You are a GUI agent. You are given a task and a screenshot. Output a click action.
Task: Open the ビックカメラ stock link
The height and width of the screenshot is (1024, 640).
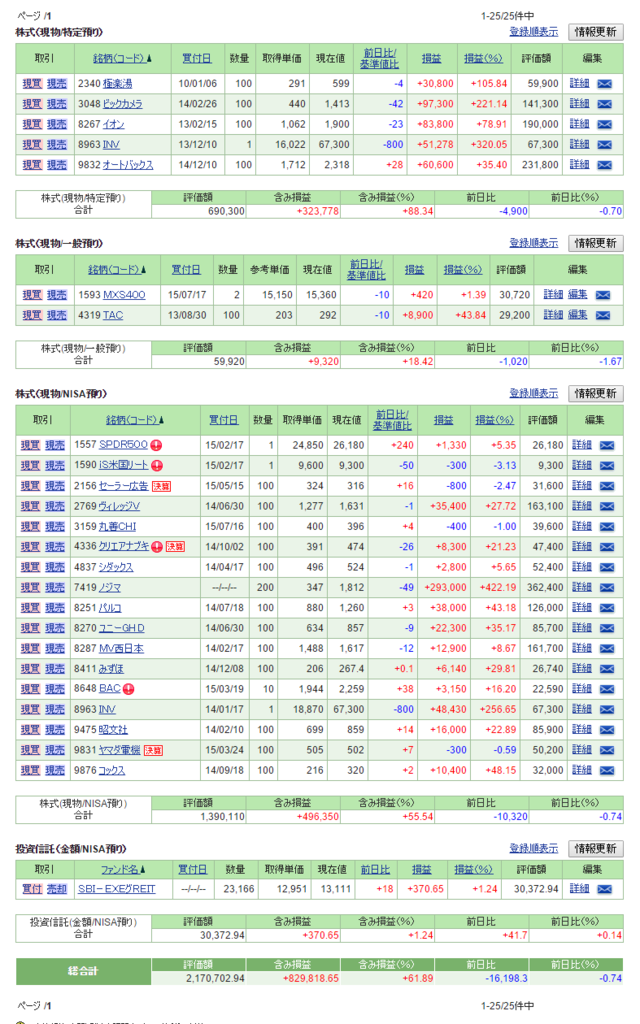pos(123,104)
